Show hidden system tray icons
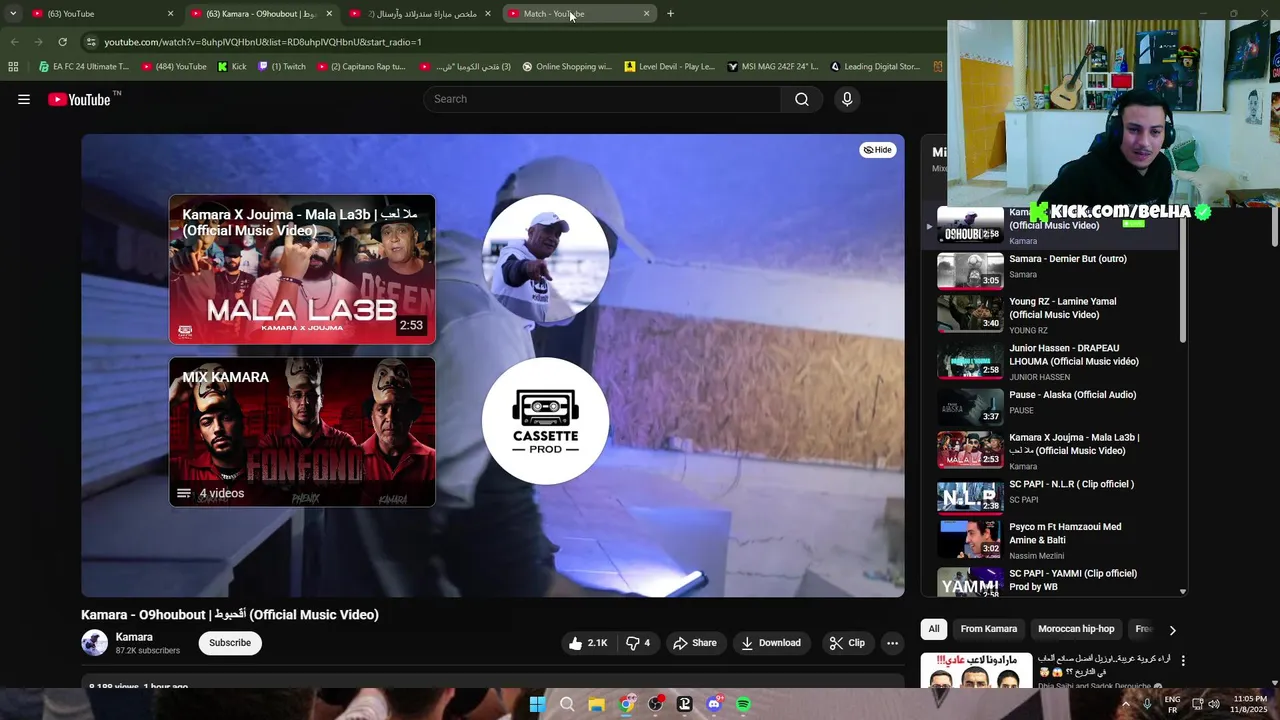This screenshot has height=720, width=1280. click(1126, 704)
